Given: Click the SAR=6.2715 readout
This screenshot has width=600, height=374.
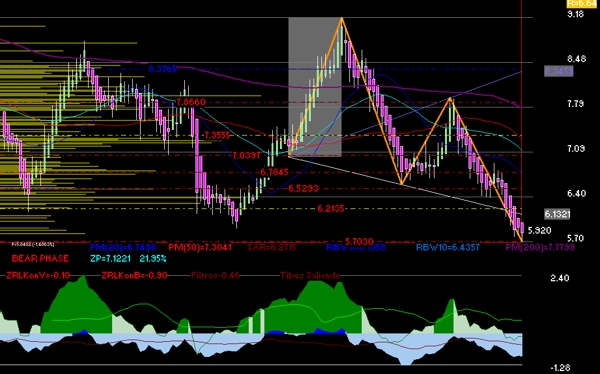Looking at the screenshot, I should (x=272, y=247).
